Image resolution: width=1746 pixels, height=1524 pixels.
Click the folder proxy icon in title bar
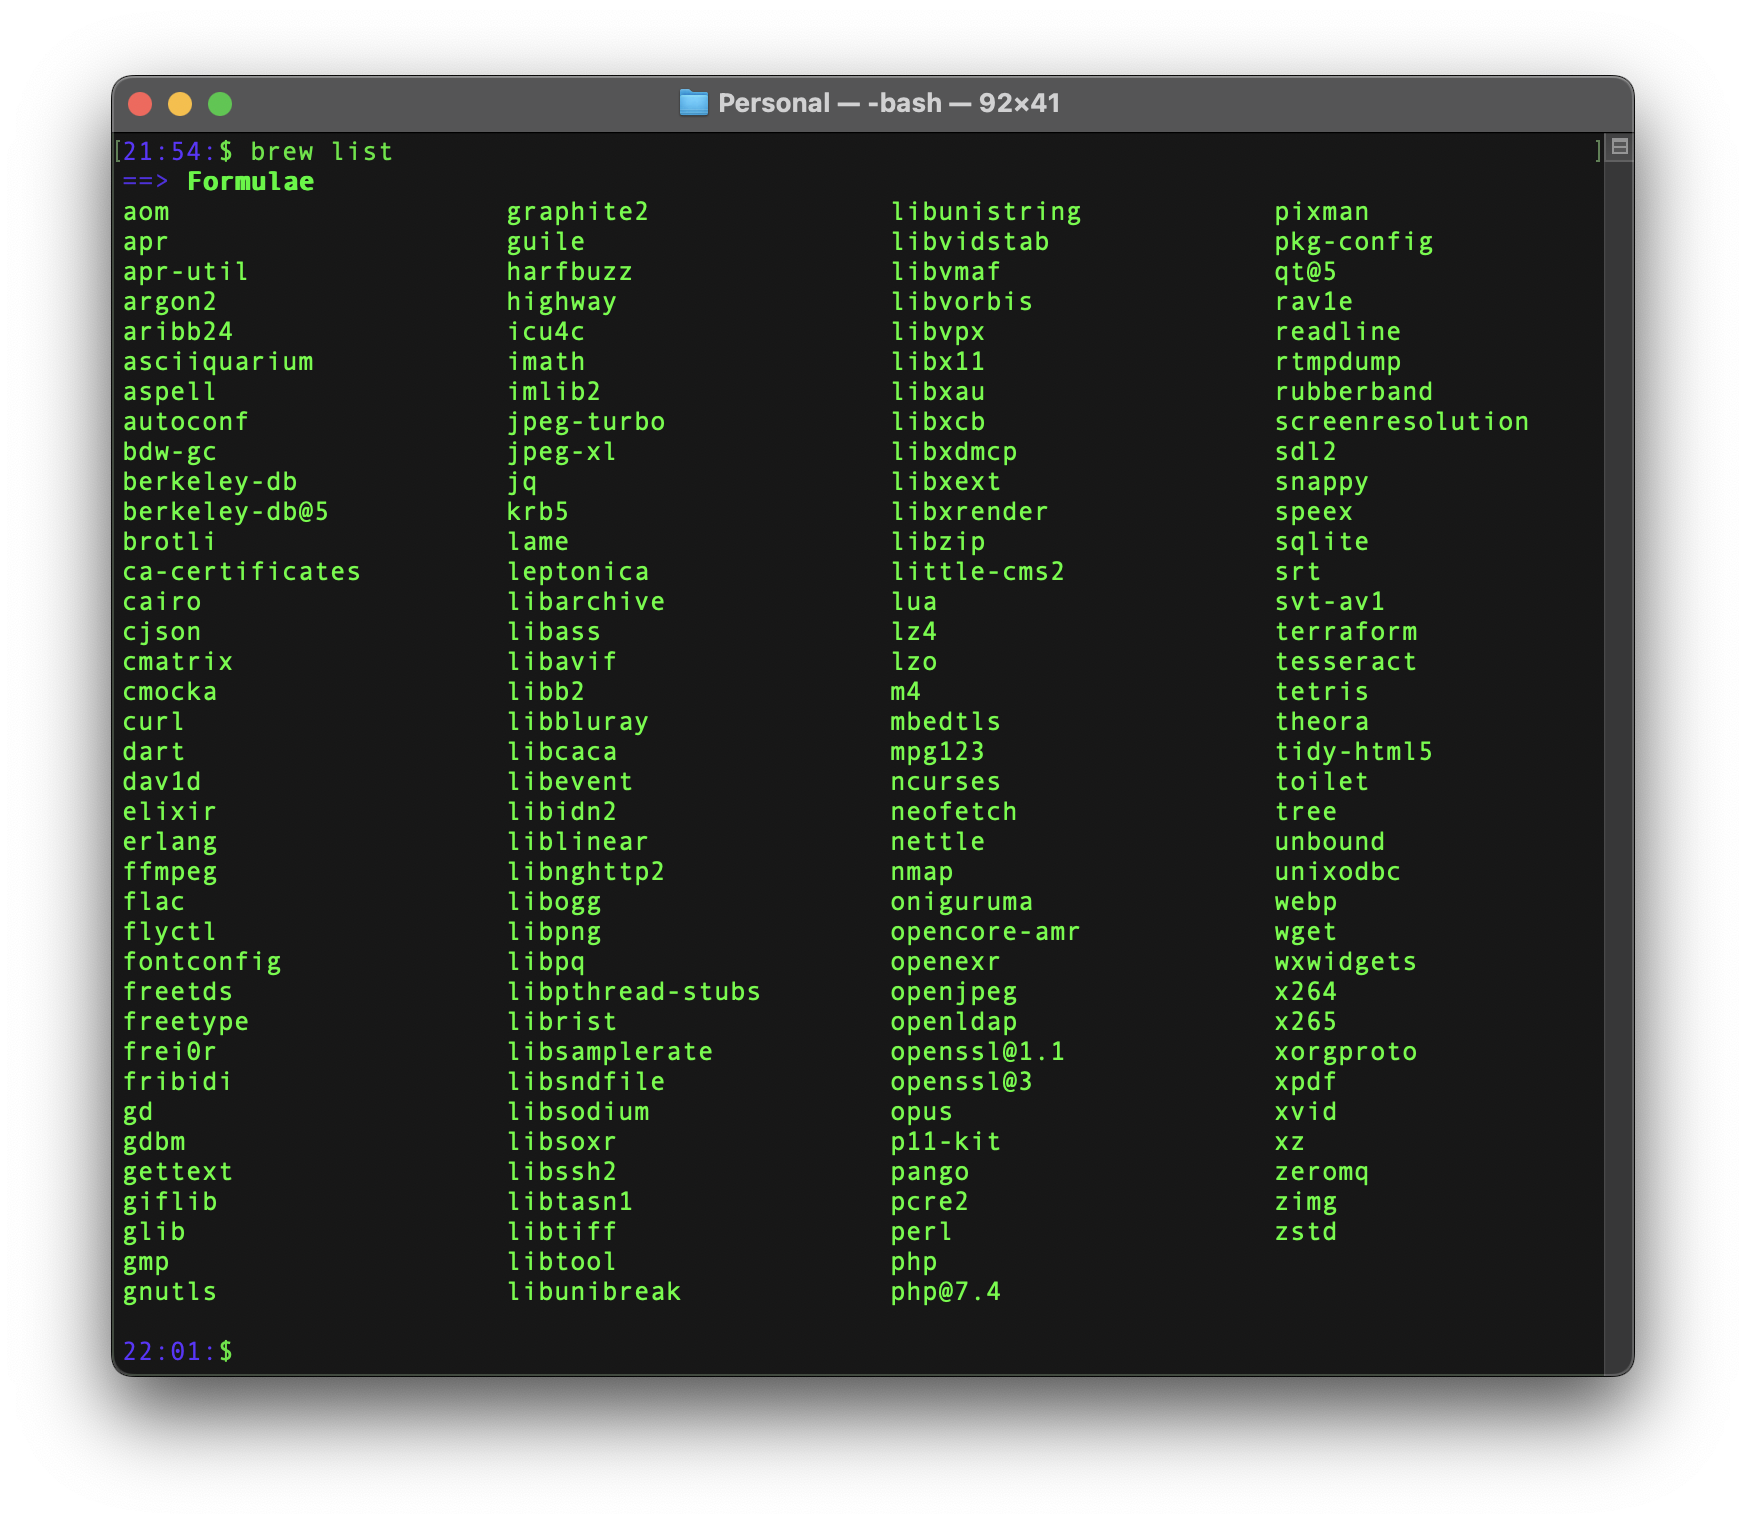[x=693, y=103]
